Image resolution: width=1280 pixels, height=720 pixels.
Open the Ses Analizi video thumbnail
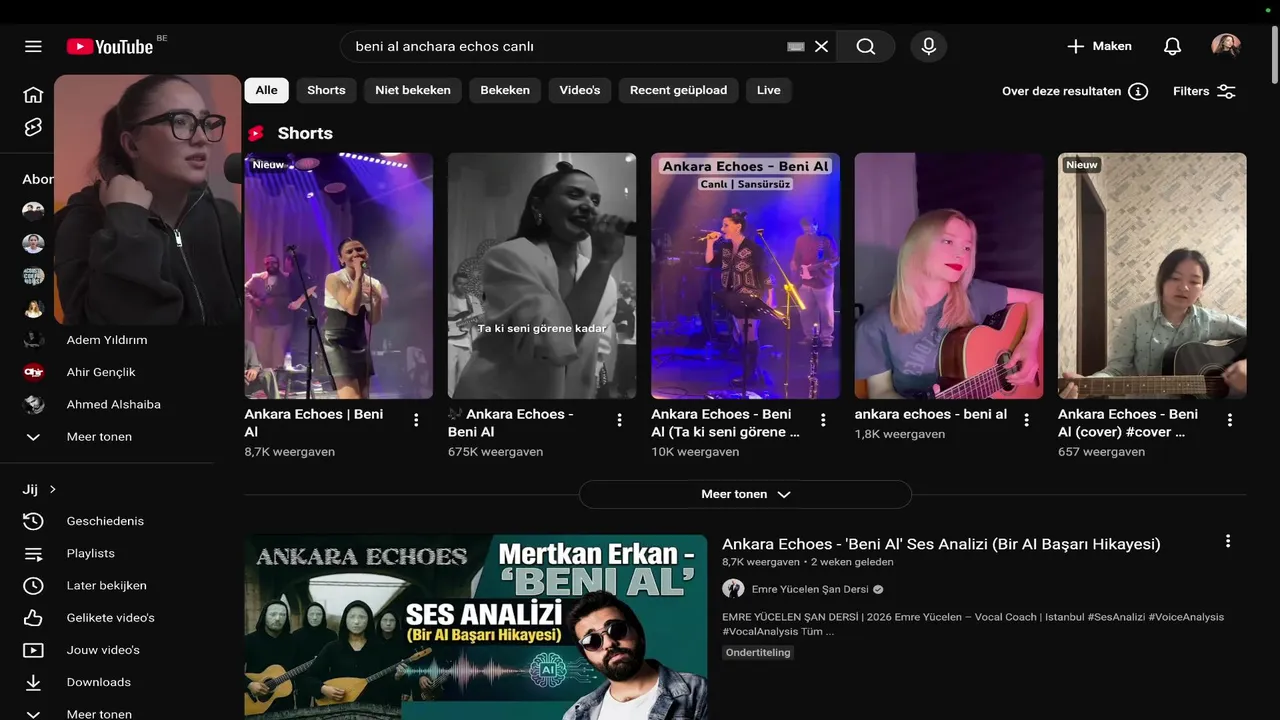476,627
